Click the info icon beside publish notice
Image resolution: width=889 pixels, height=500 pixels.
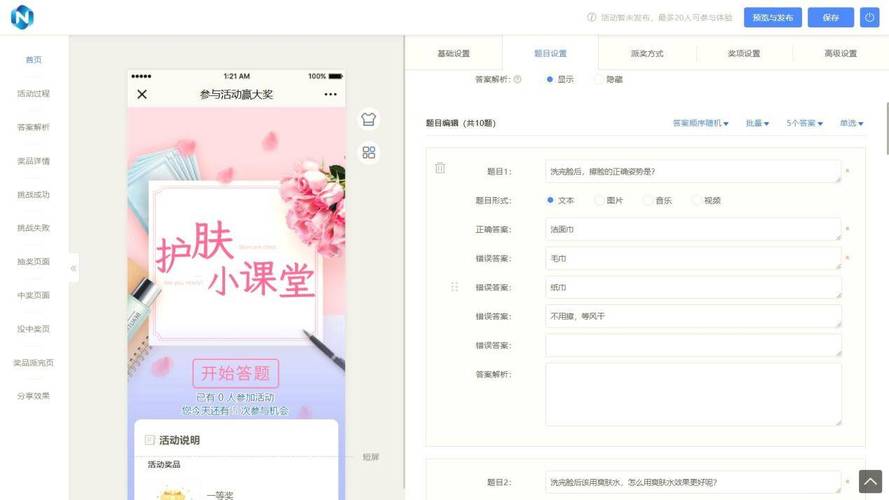click(591, 18)
